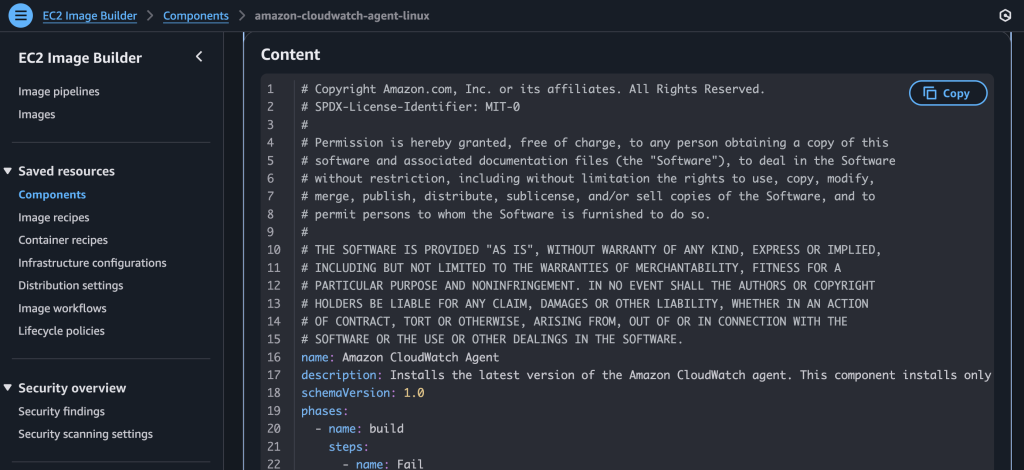Click code line with SPDX-License-Identifier: MIT-0
1024x470 pixels.
[411, 106]
